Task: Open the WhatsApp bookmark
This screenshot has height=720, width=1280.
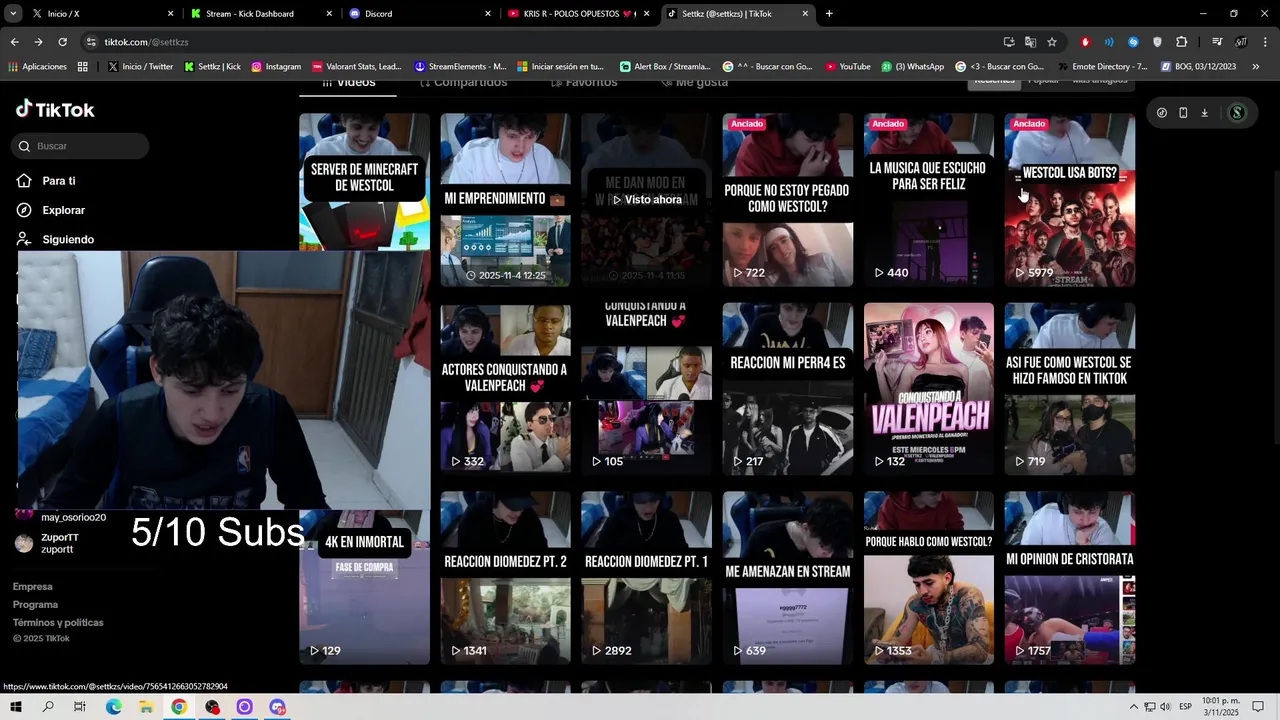Action: pos(912,66)
